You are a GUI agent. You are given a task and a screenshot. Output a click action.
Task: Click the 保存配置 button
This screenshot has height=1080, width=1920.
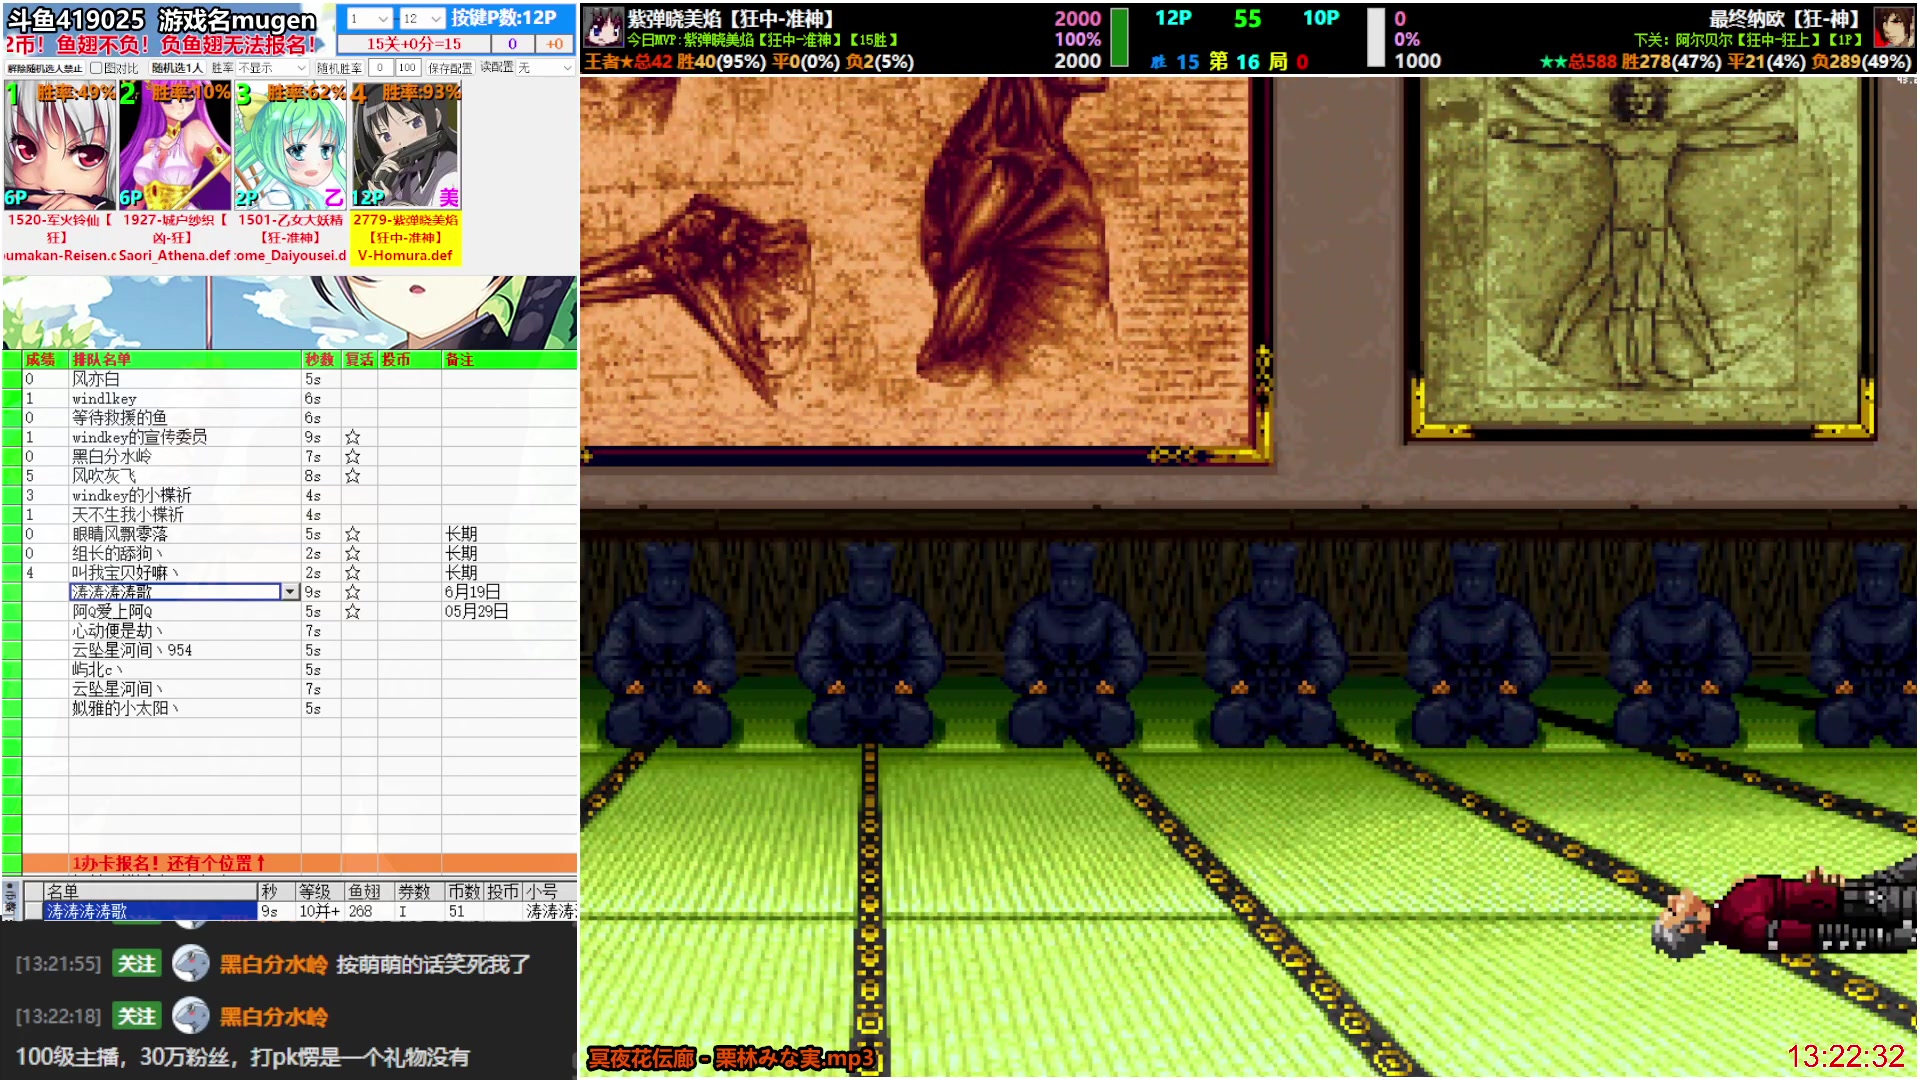[450, 68]
